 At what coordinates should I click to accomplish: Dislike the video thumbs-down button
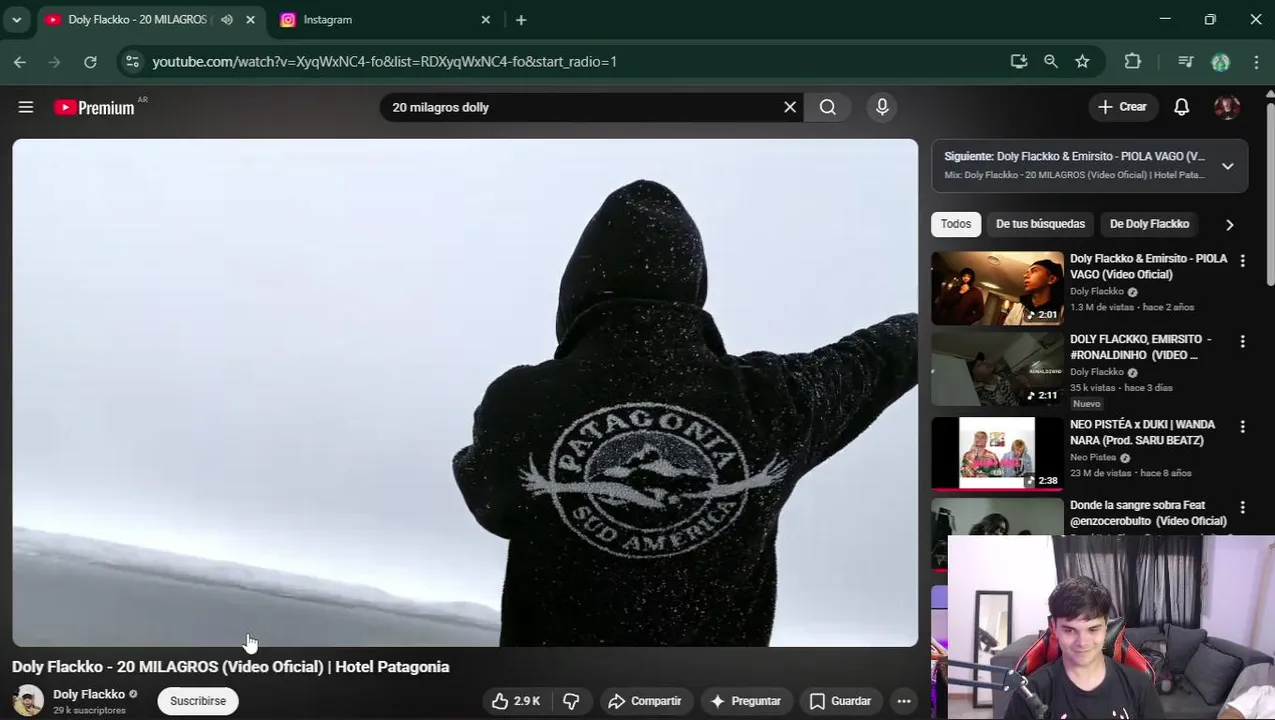tap(572, 701)
